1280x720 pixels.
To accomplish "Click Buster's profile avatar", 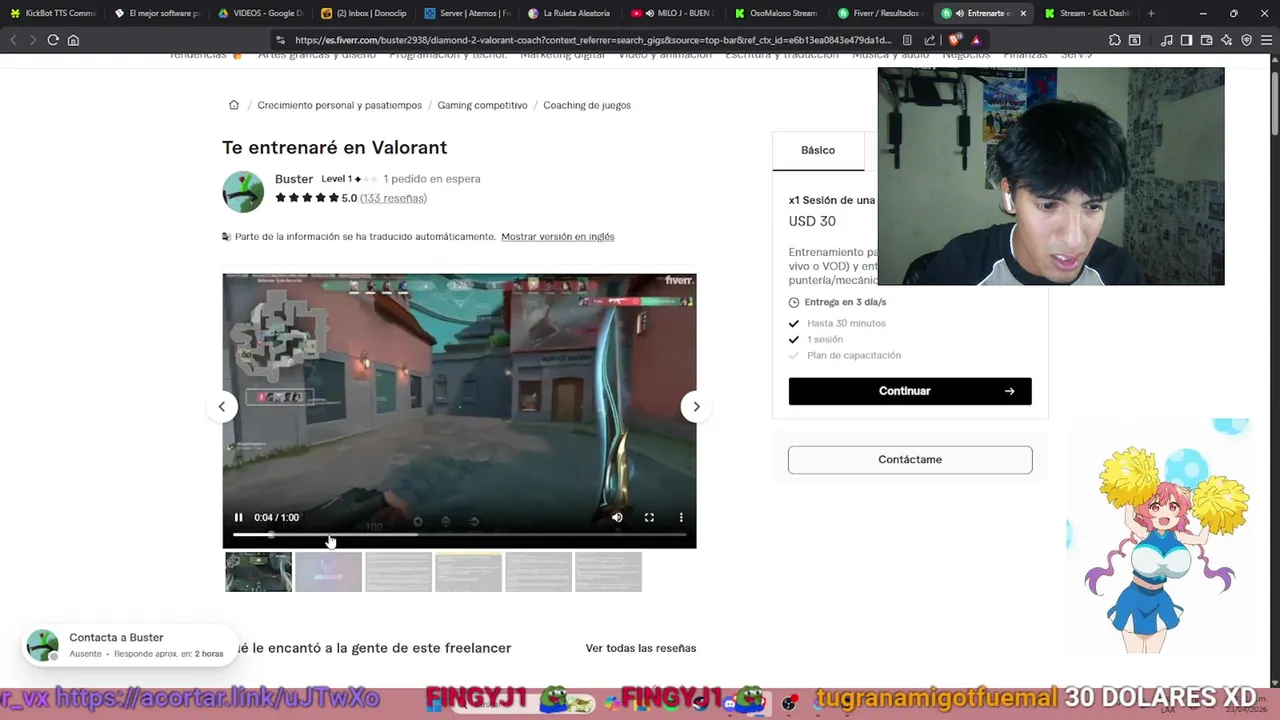I will [243, 191].
